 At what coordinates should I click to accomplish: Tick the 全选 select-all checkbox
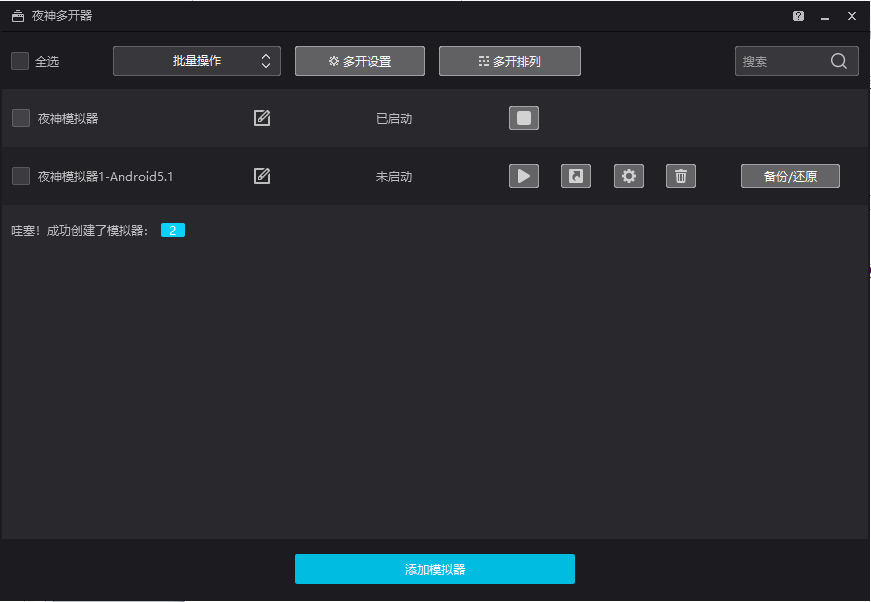click(20, 61)
